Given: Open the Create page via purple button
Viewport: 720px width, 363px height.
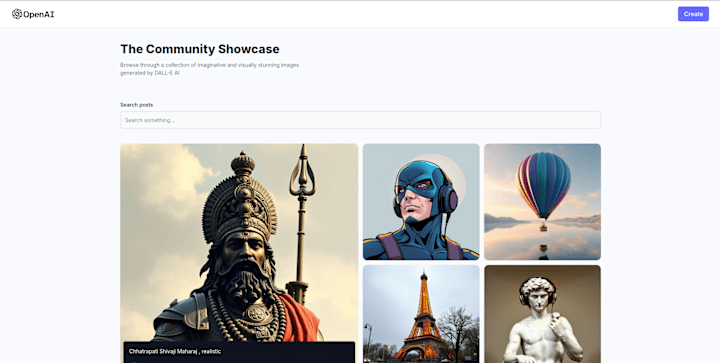Looking at the screenshot, I should [x=693, y=14].
